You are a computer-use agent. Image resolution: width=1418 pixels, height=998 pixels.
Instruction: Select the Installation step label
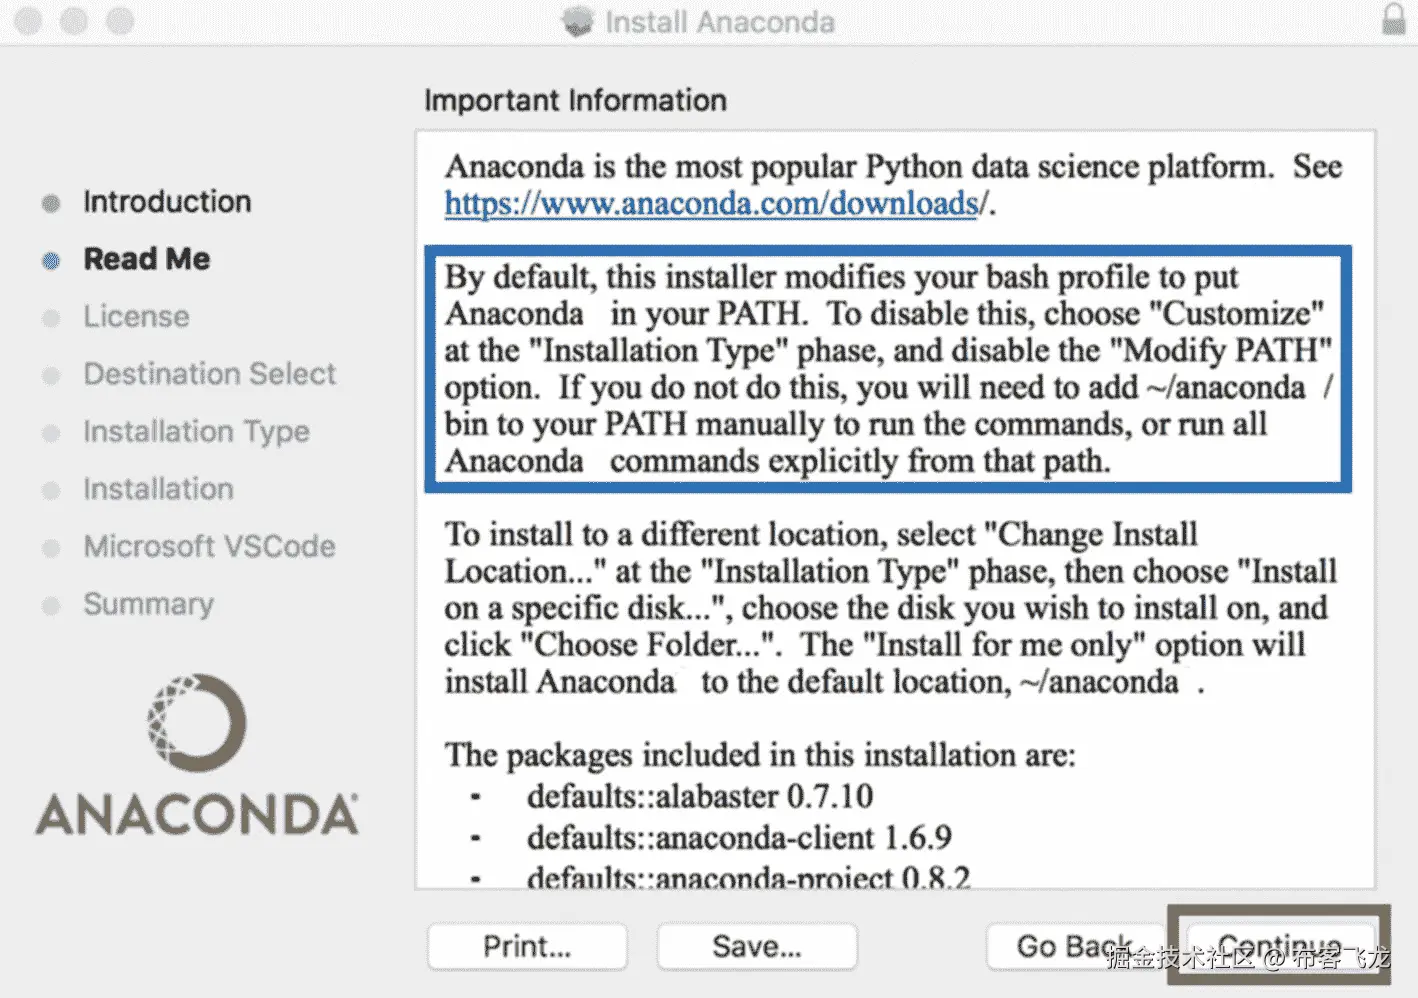point(158,489)
